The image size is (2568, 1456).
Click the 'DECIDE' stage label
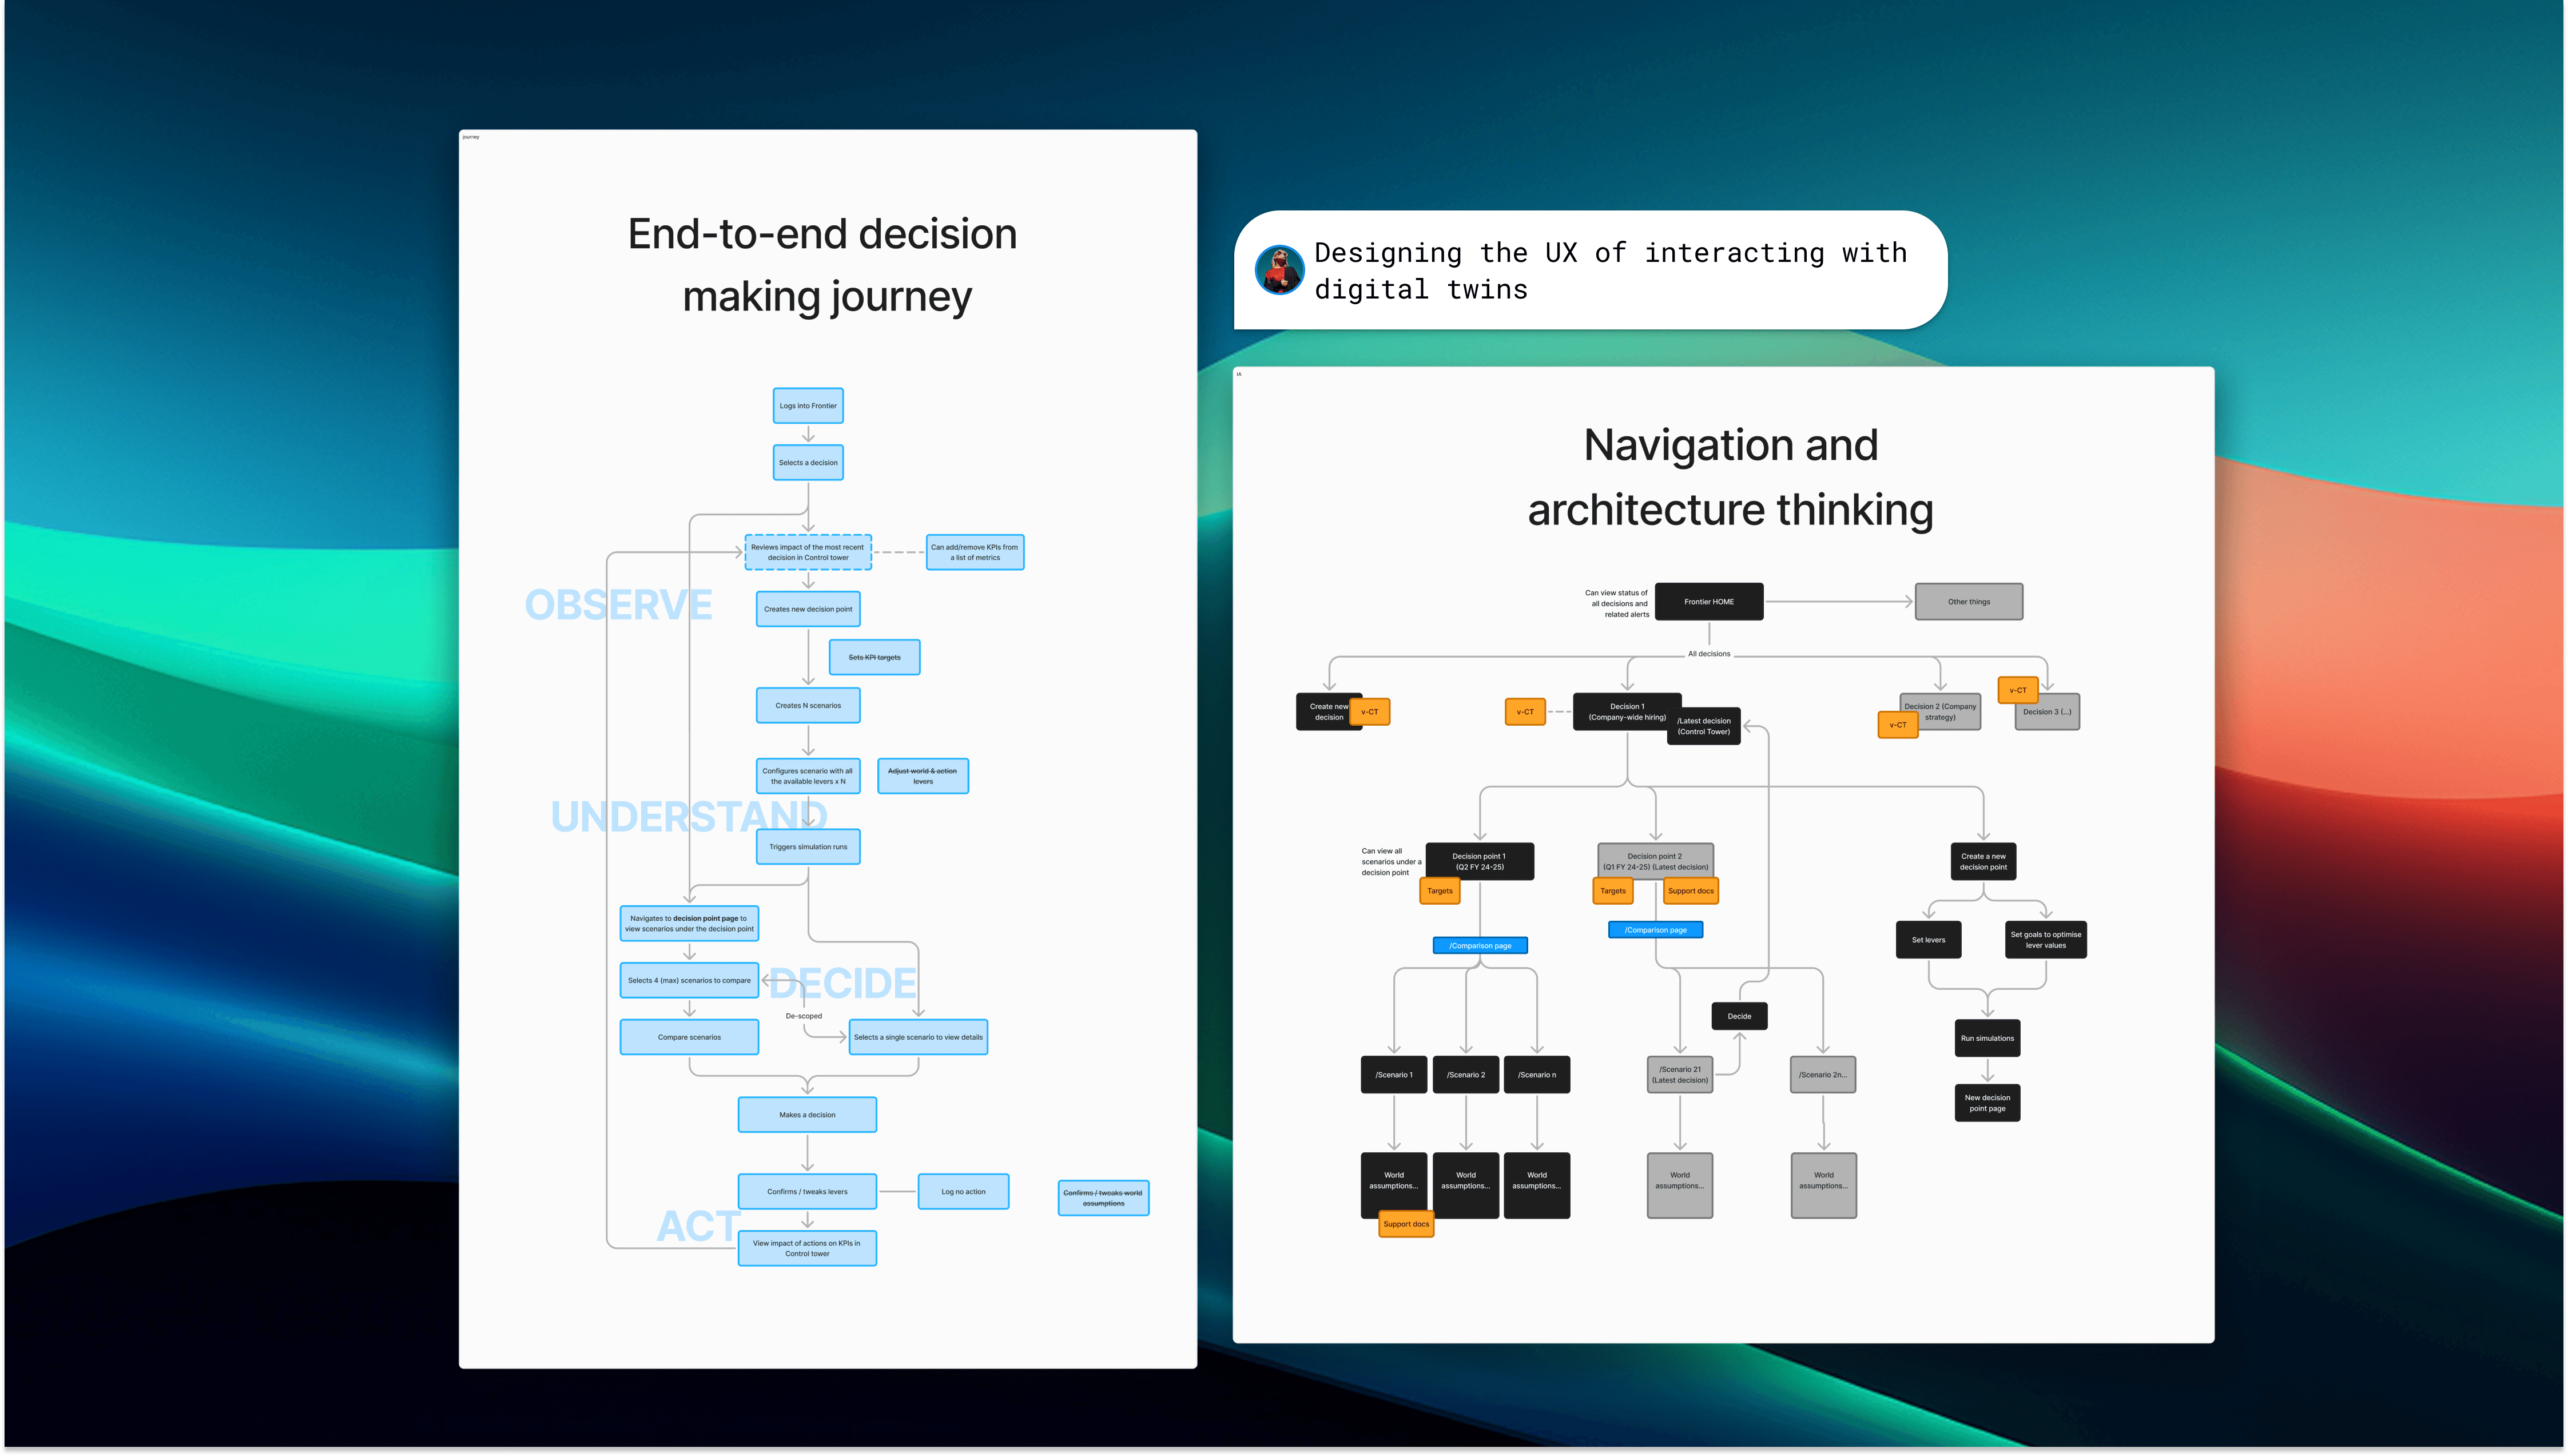pyautogui.click(x=842, y=983)
